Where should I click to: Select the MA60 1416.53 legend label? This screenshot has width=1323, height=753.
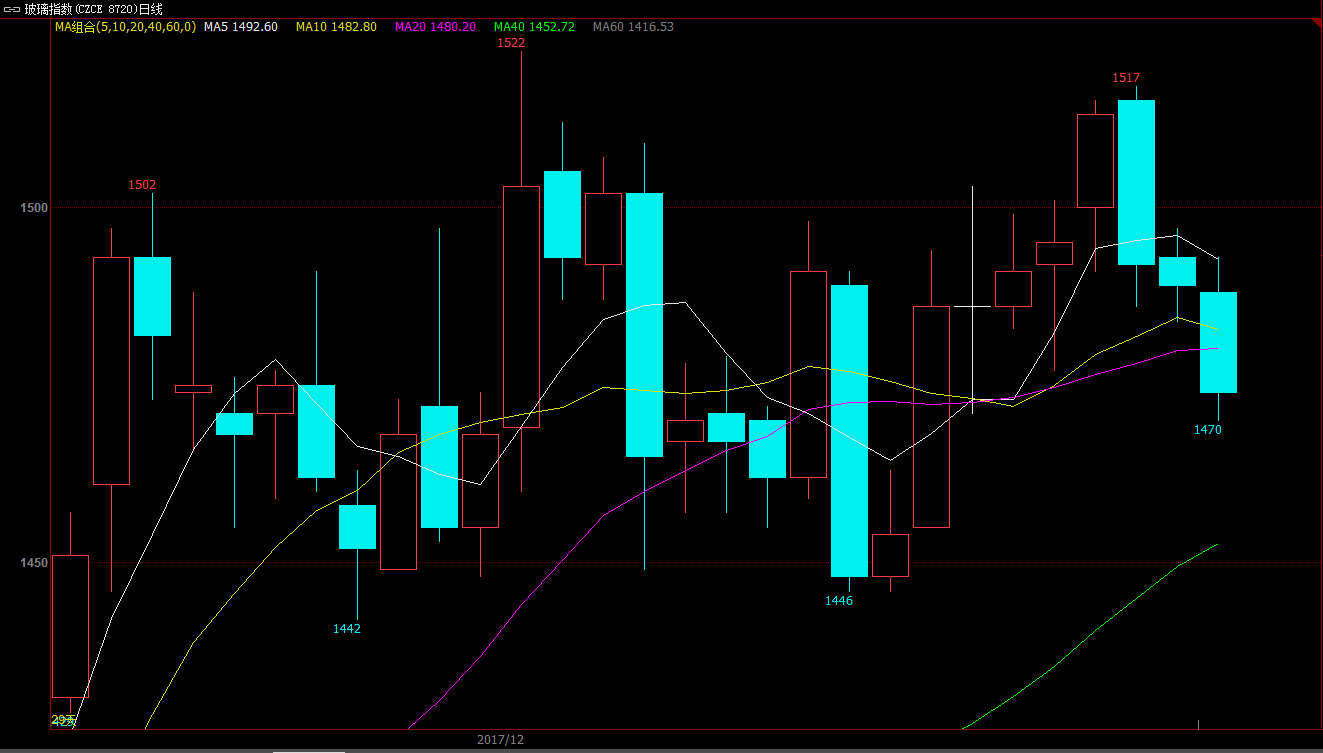[633, 27]
